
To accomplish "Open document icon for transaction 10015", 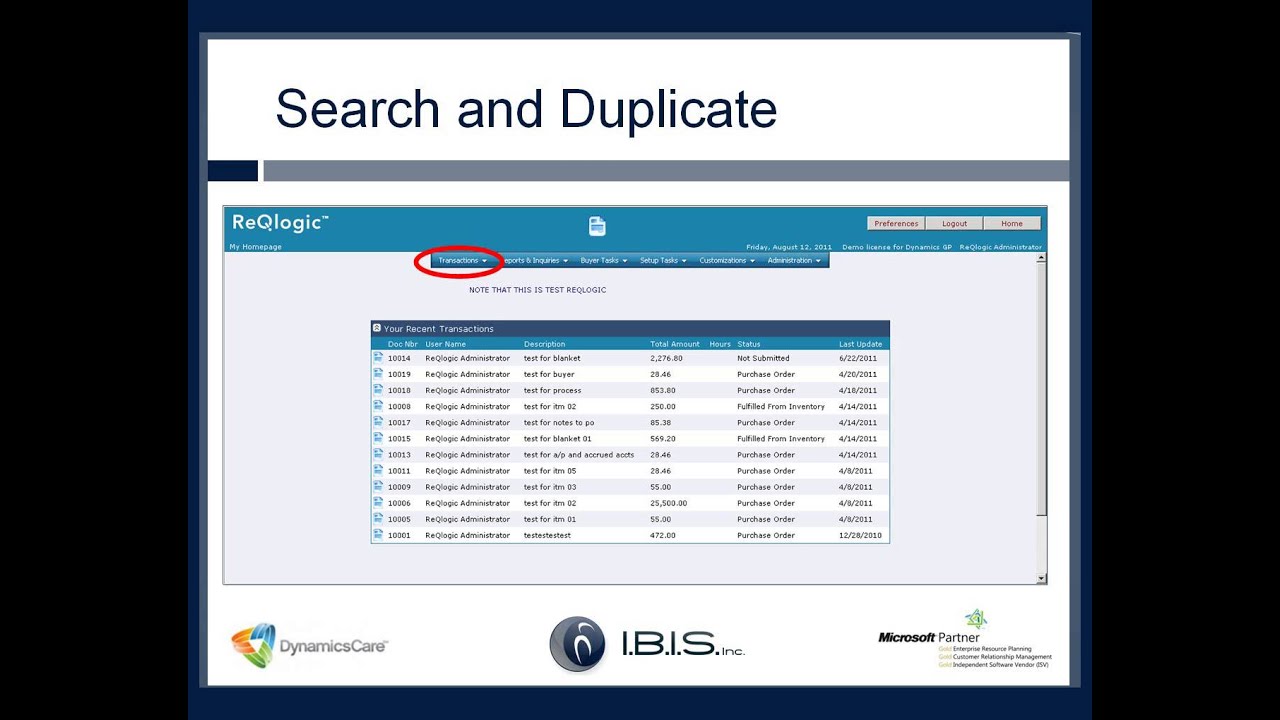I will click(x=378, y=437).
